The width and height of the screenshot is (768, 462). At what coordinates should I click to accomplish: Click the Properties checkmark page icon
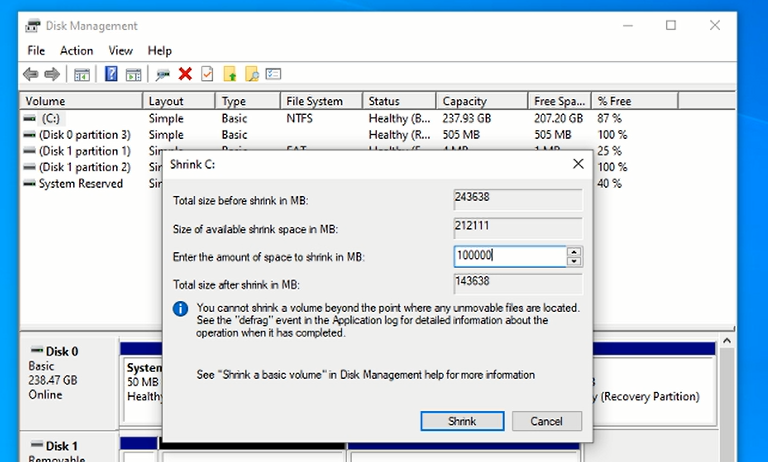pyautogui.click(x=207, y=74)
